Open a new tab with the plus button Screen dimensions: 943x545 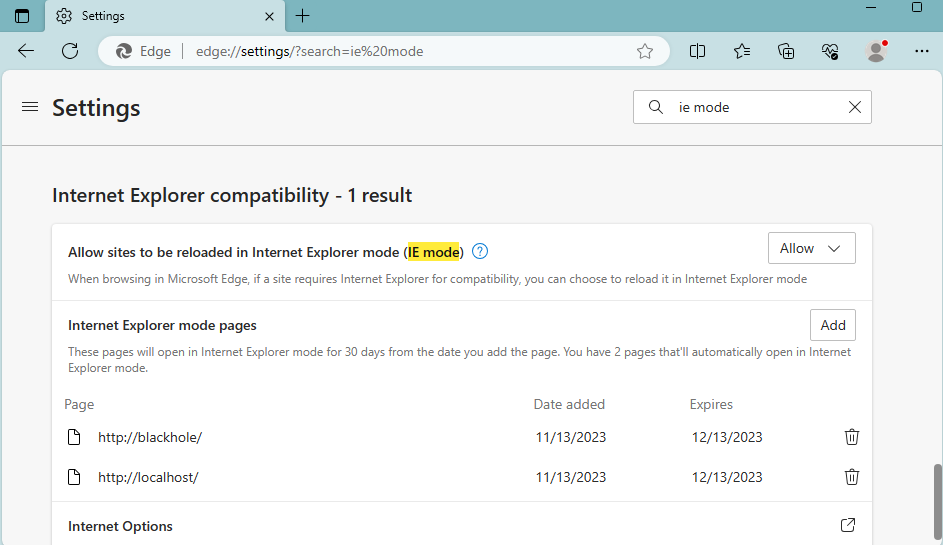(303, 16)
